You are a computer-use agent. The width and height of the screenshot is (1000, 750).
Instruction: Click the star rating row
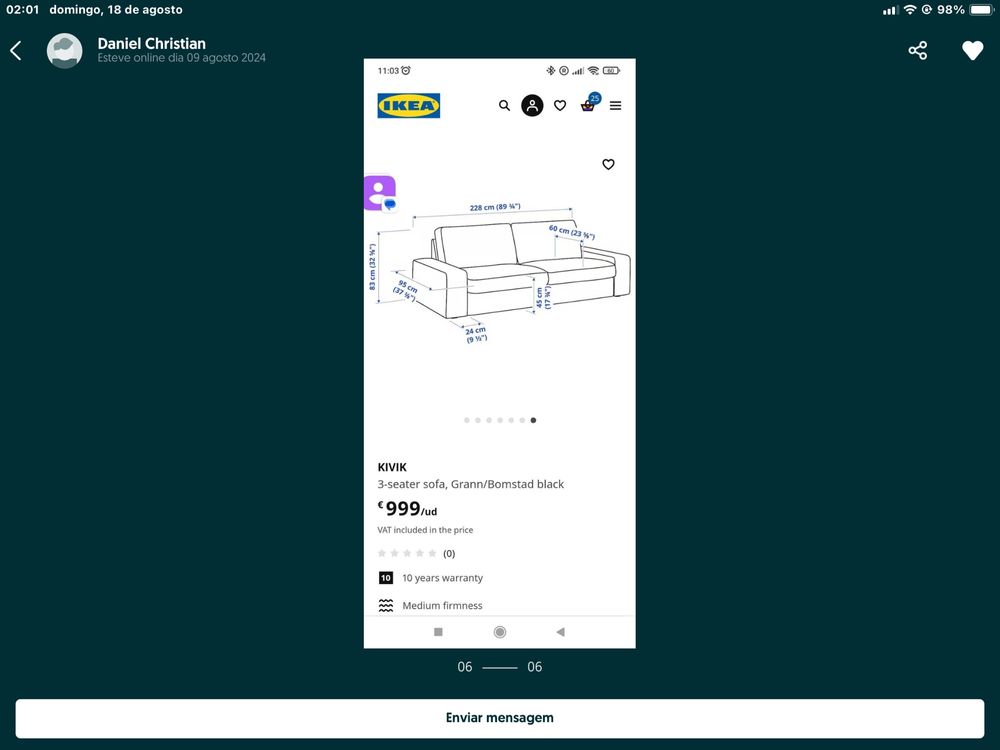(416, 553)
